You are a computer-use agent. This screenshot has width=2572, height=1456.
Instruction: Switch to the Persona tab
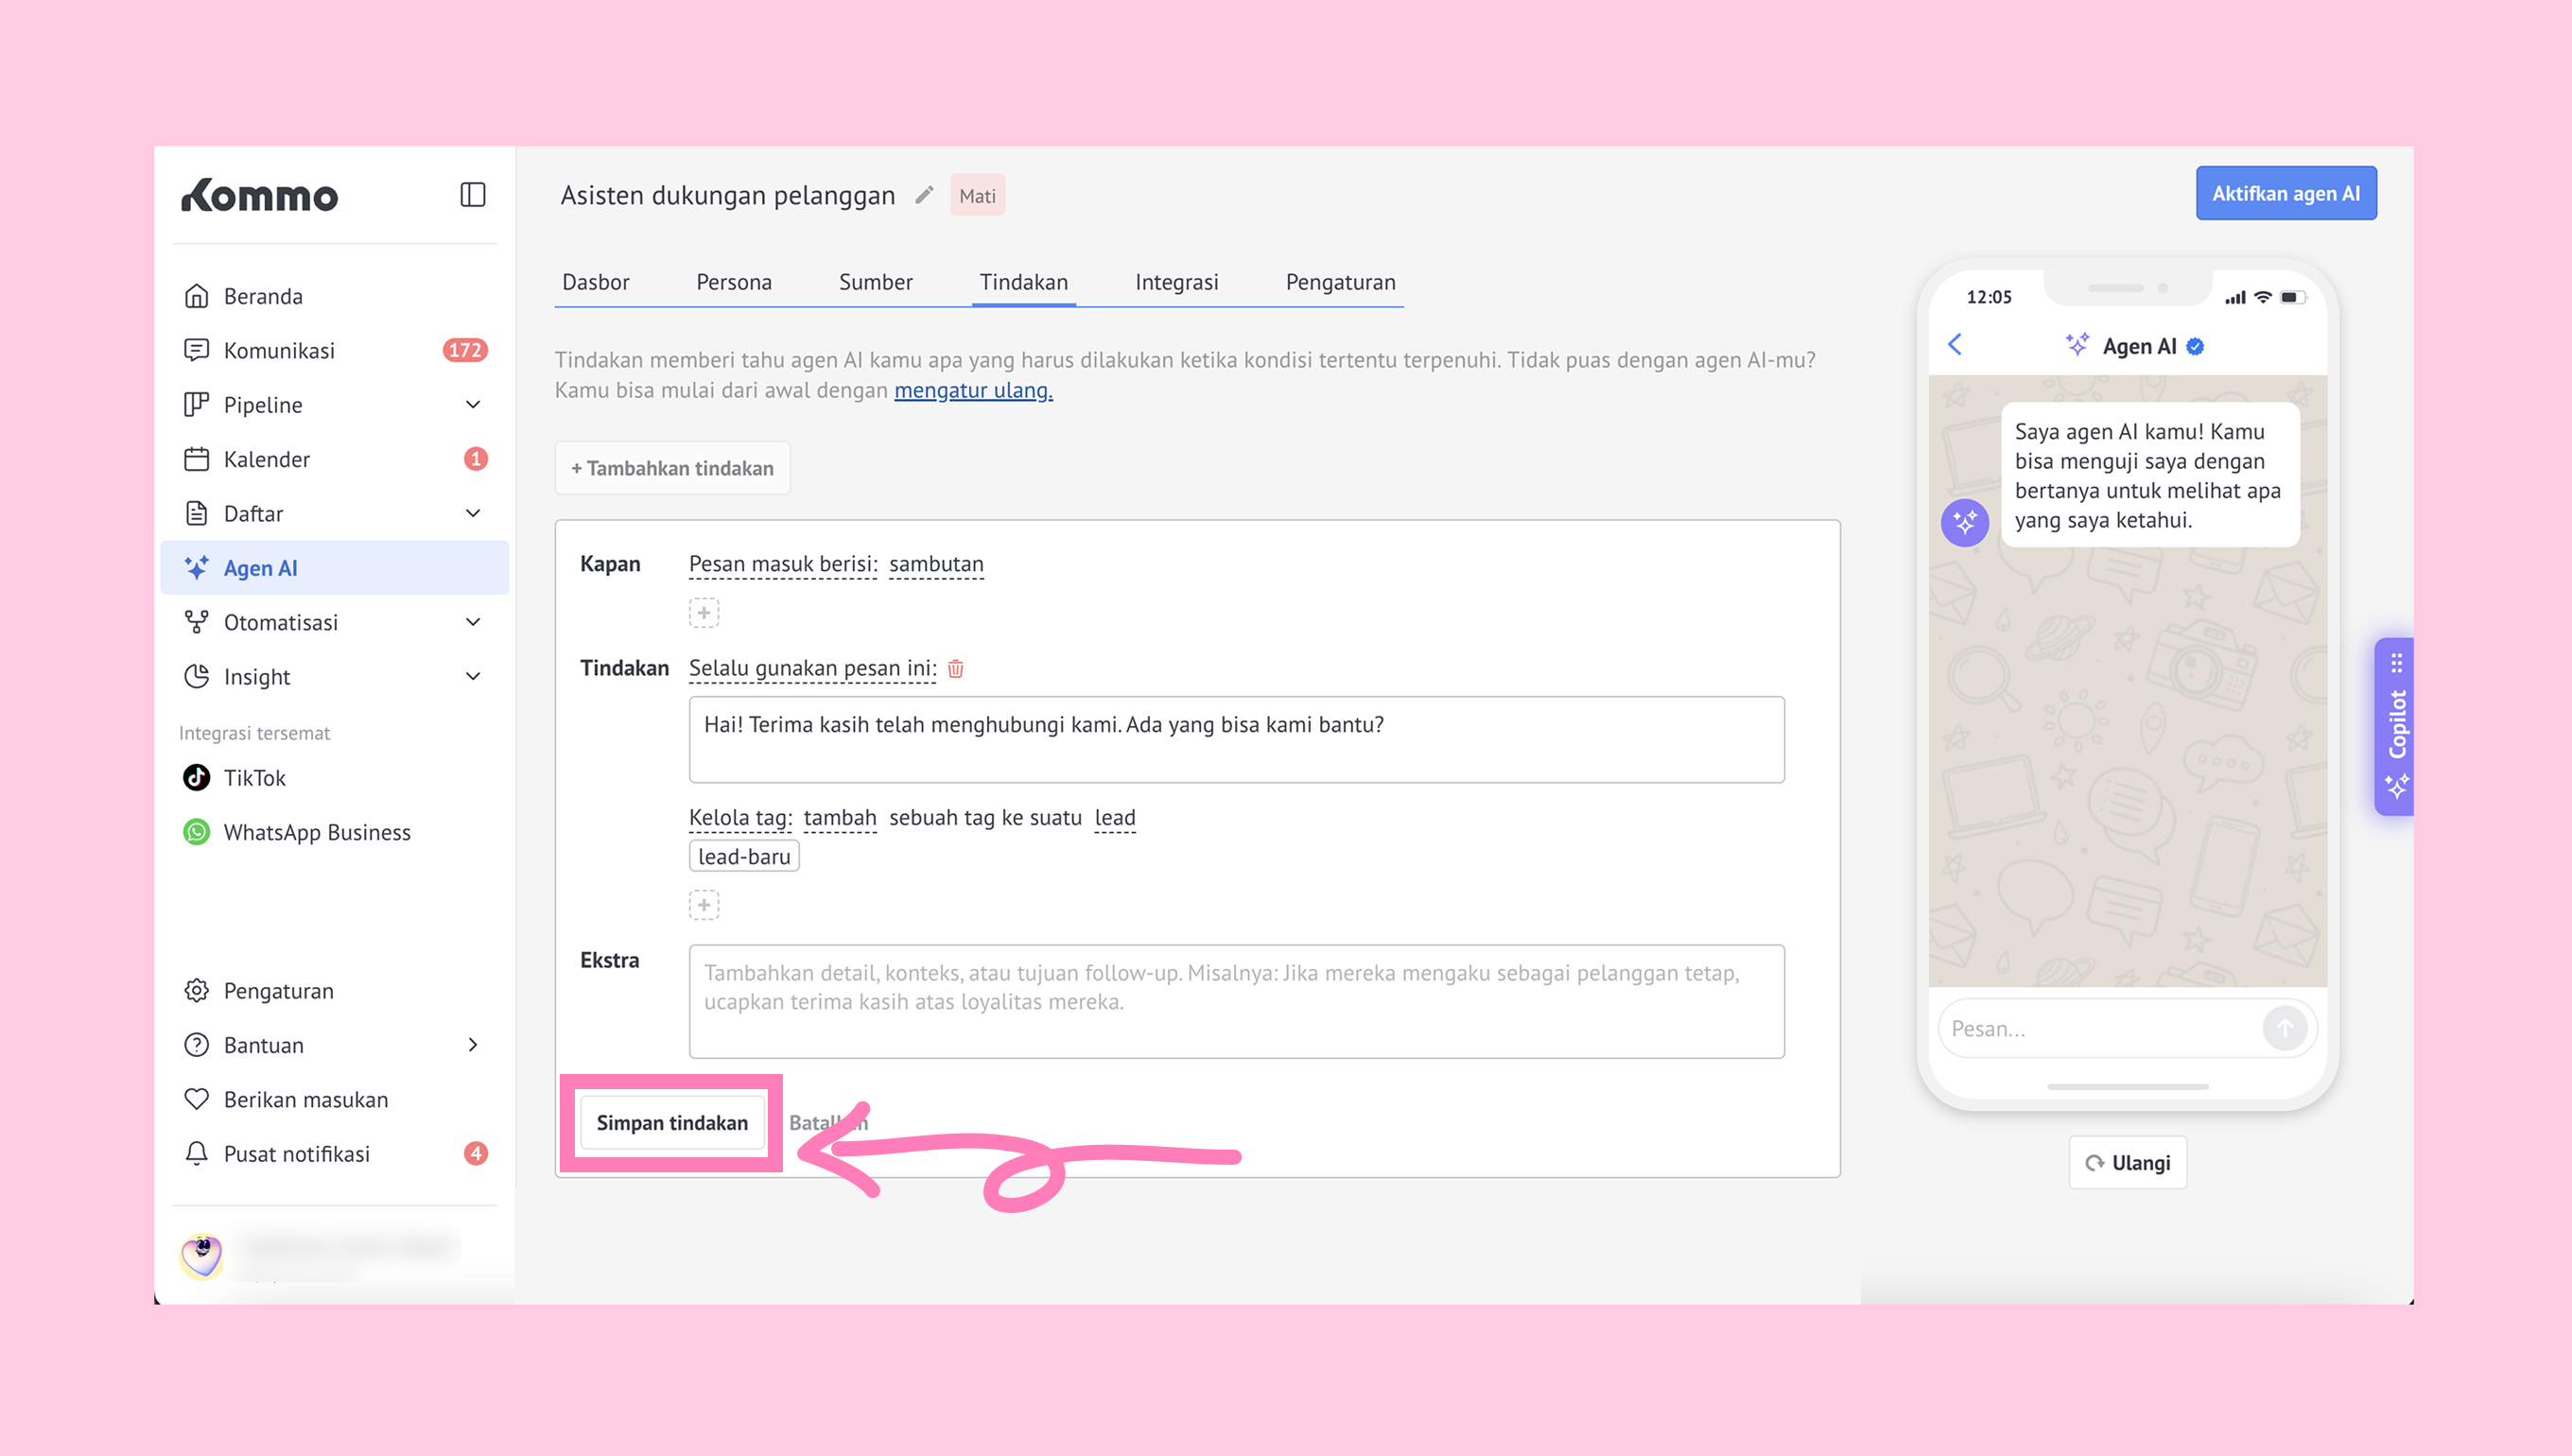(733, 282)
